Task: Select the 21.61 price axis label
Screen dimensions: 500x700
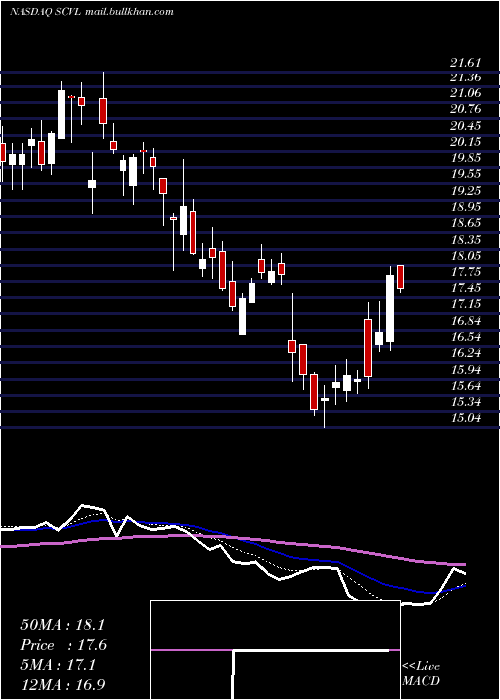Action: click(x=465, y=63)
